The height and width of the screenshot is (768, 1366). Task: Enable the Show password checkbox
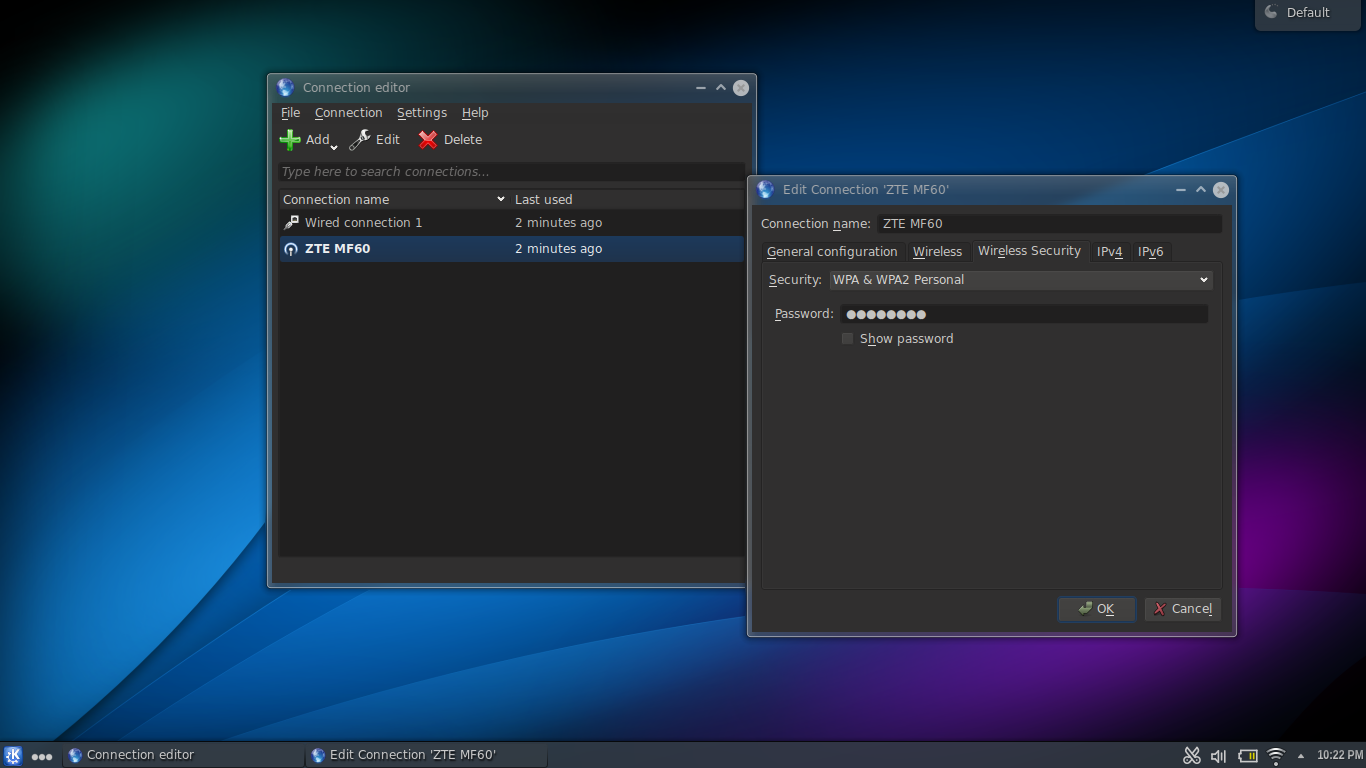[x=847, y=339]
